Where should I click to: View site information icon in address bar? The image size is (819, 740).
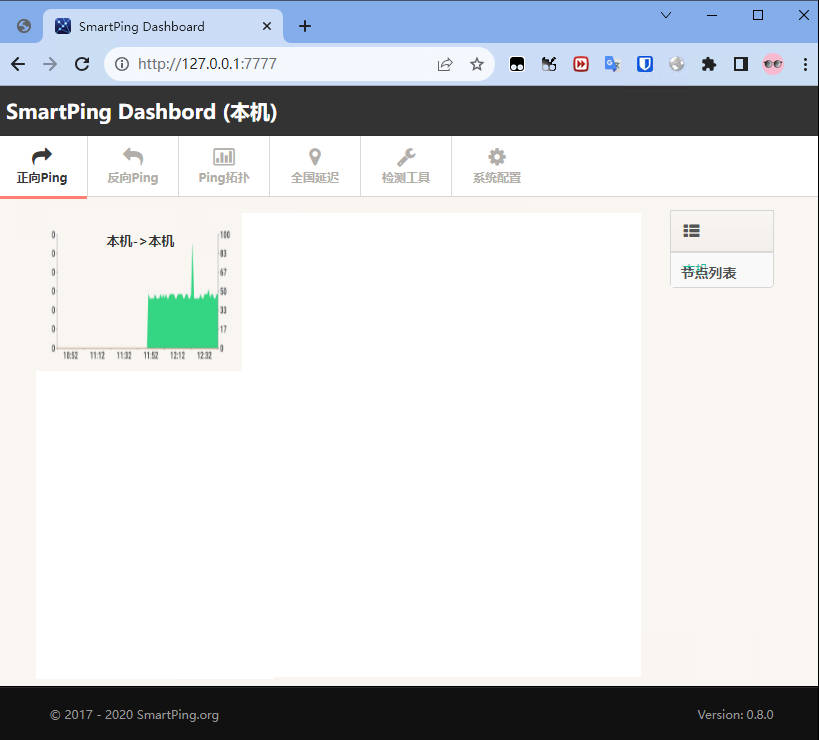tap(122, 64)
